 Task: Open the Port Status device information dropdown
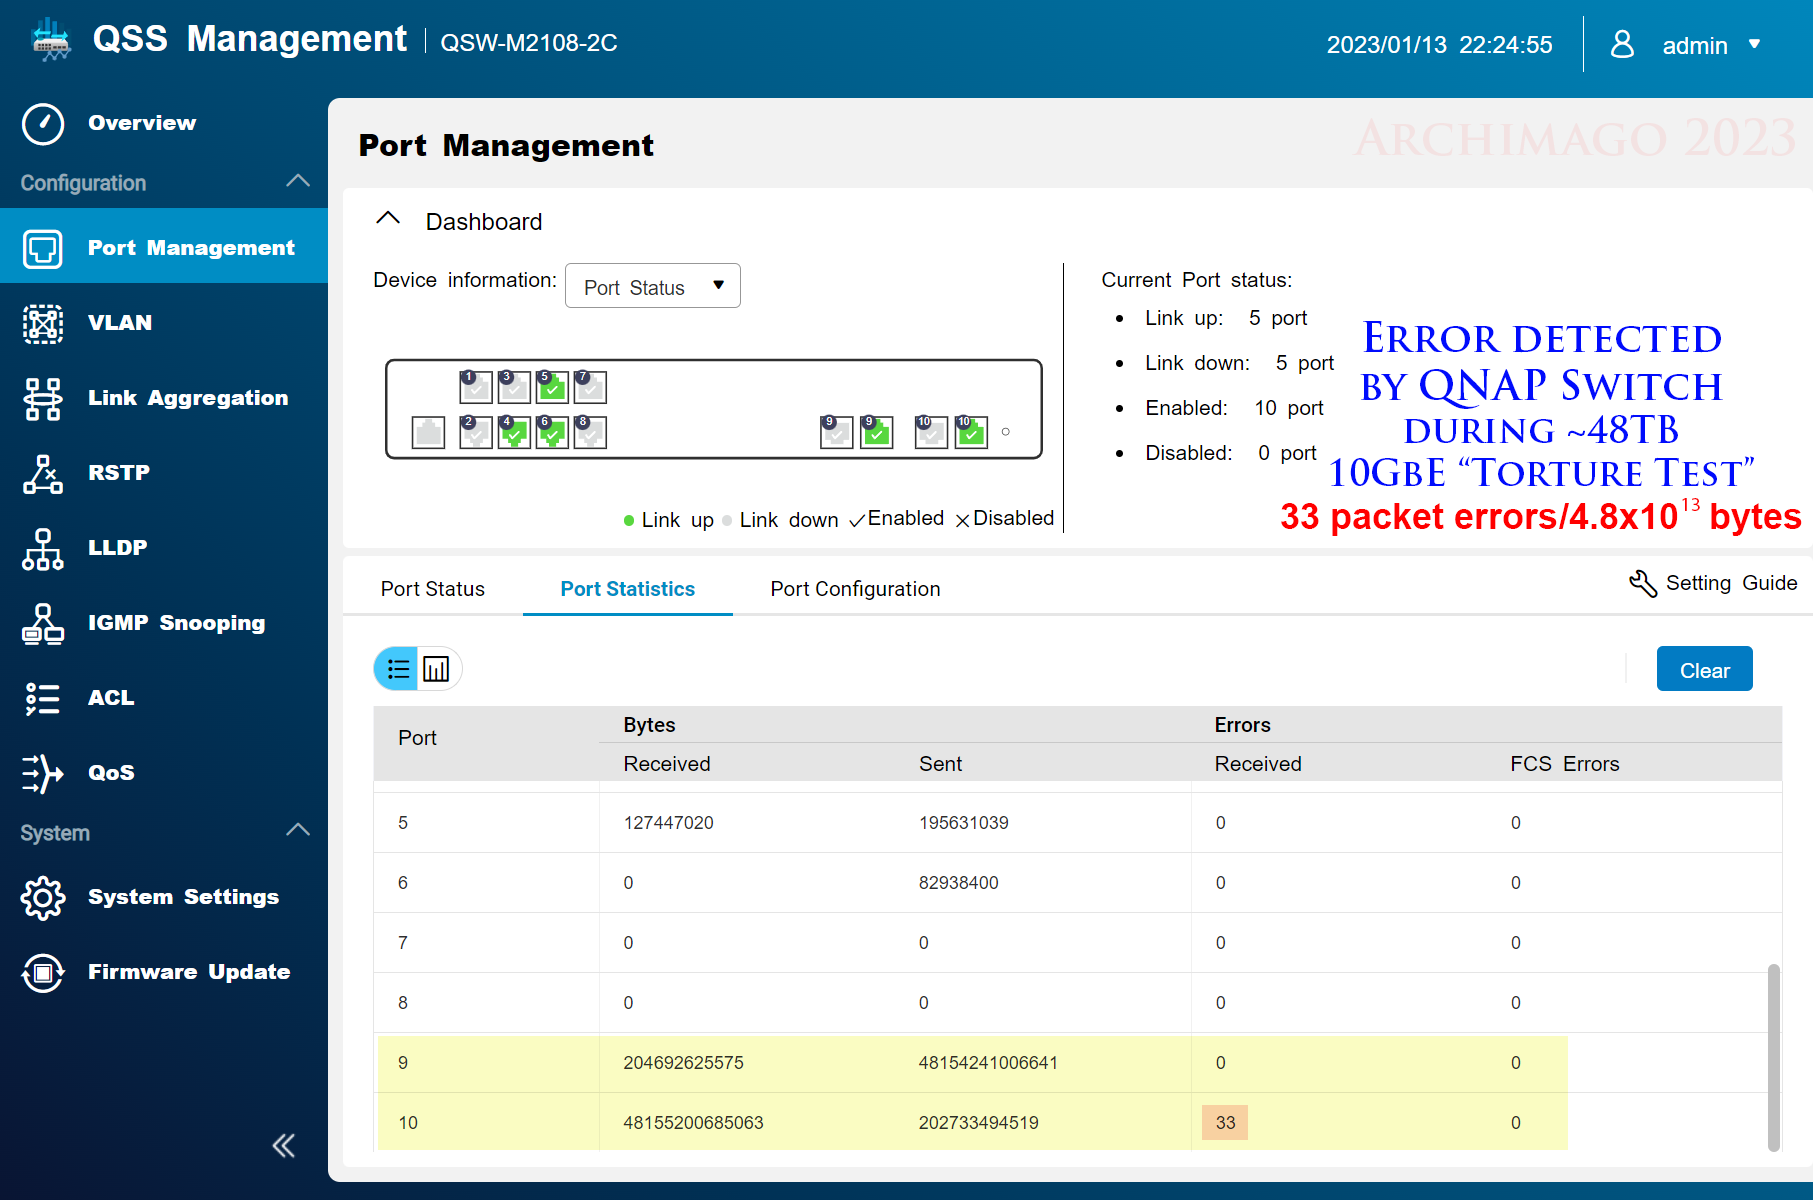pos(653,287)
